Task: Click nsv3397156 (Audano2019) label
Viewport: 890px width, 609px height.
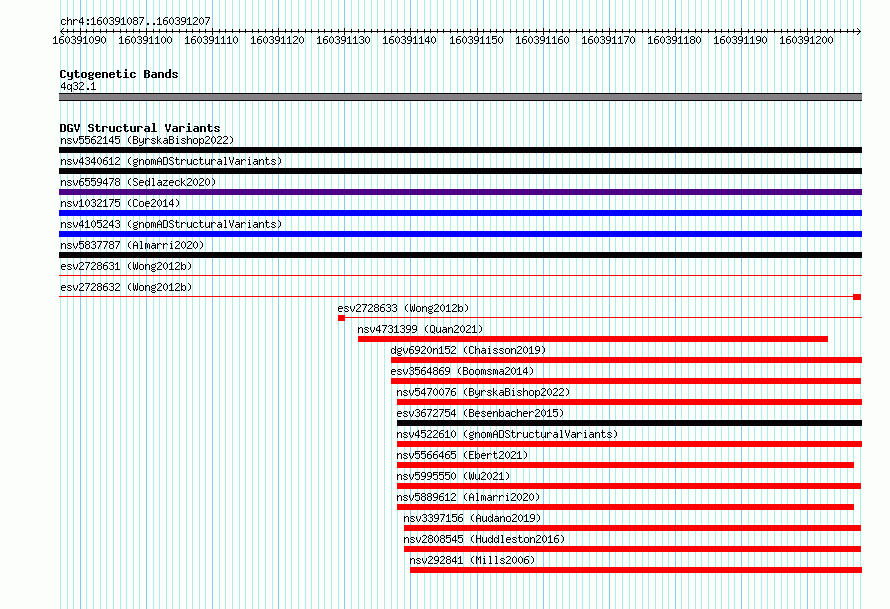Action: click(472, 518)
